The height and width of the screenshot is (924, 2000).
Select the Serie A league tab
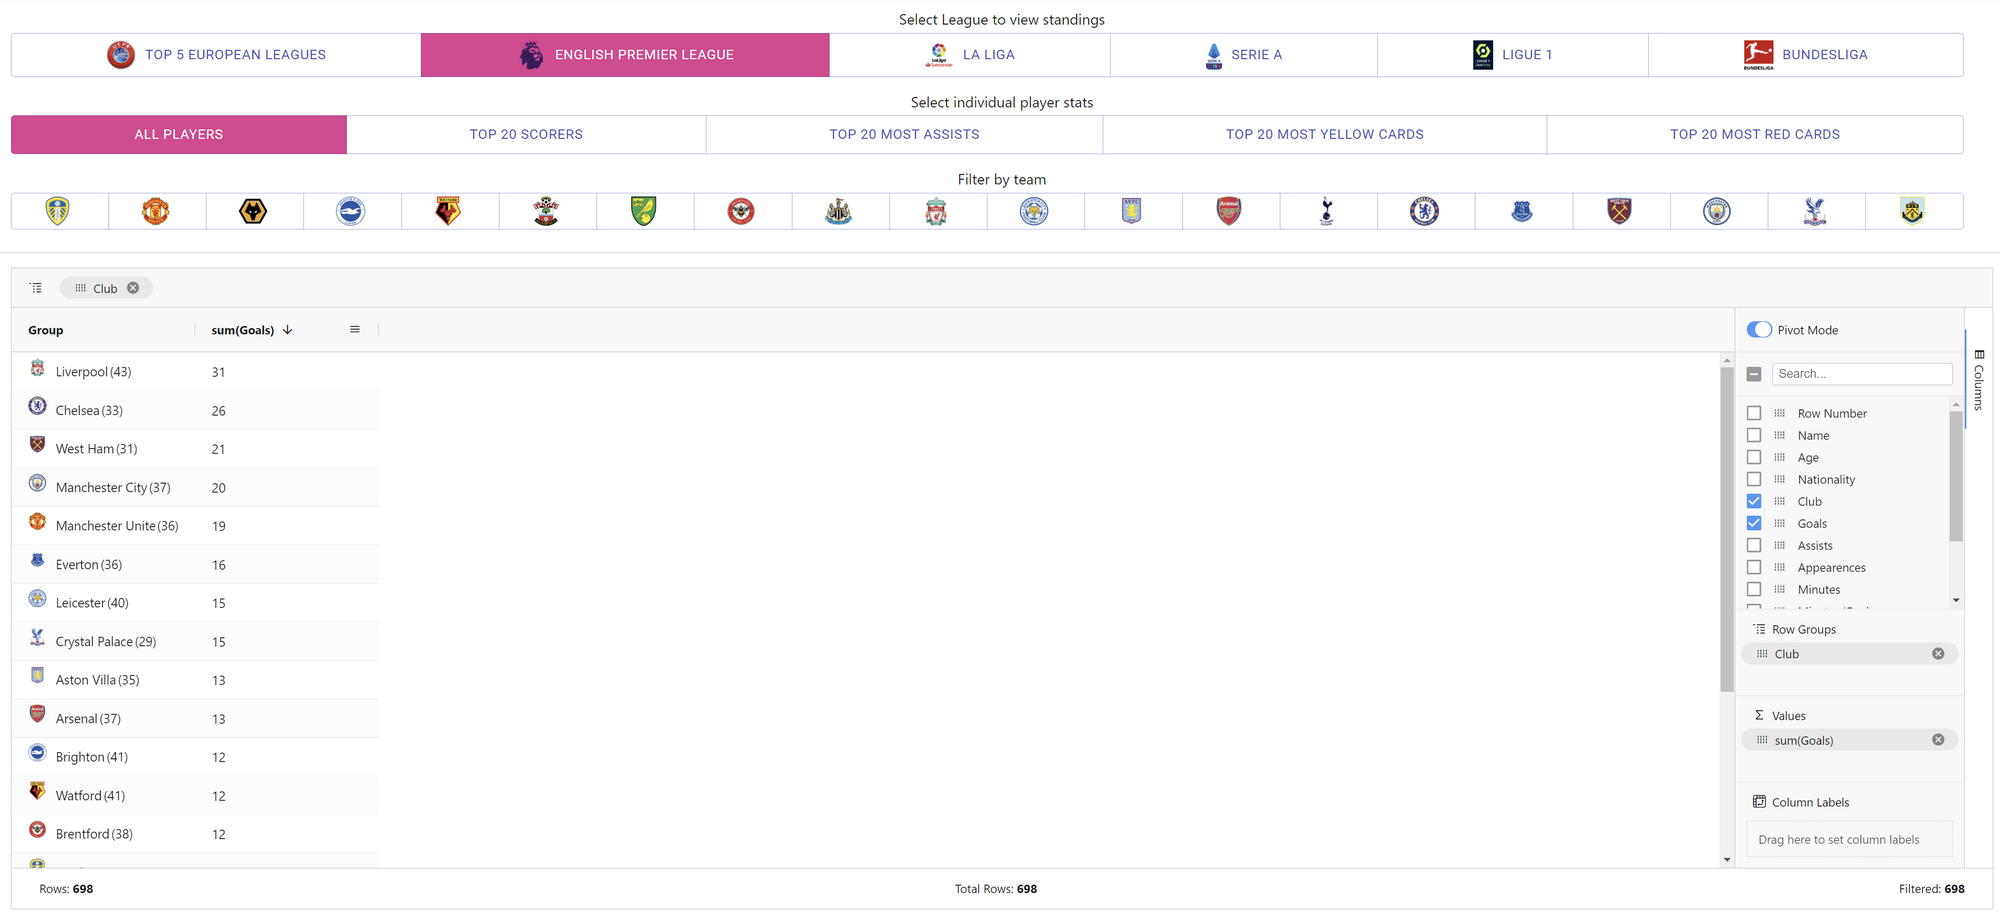point(1243,55)
